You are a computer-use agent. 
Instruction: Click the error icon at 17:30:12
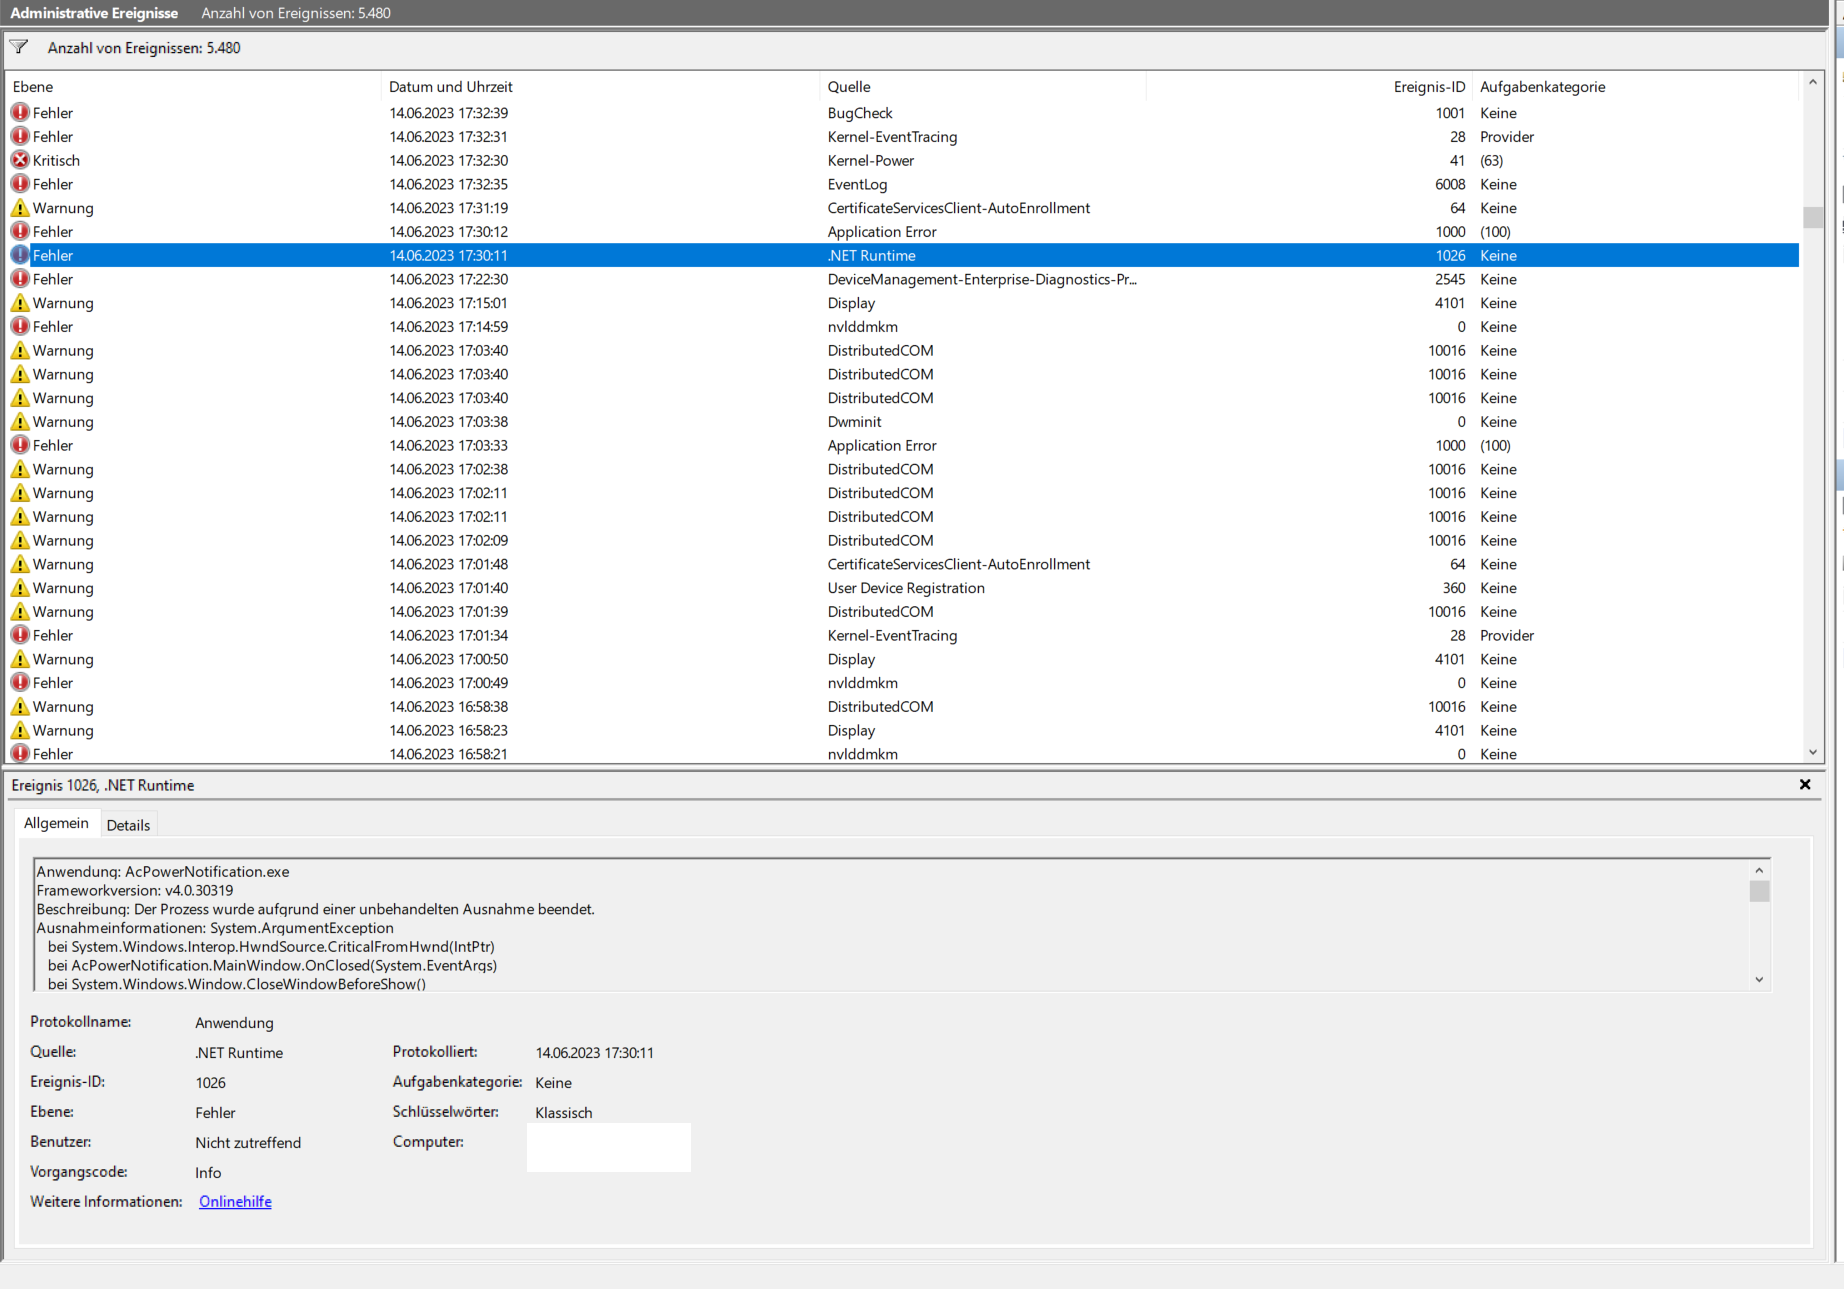20,232
